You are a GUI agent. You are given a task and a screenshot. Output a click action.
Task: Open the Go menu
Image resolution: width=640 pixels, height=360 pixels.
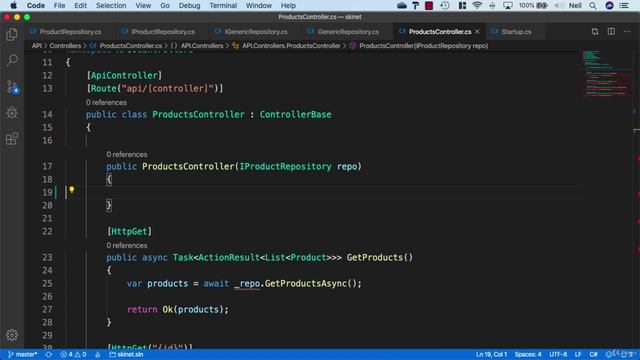(x=165, y=5)
